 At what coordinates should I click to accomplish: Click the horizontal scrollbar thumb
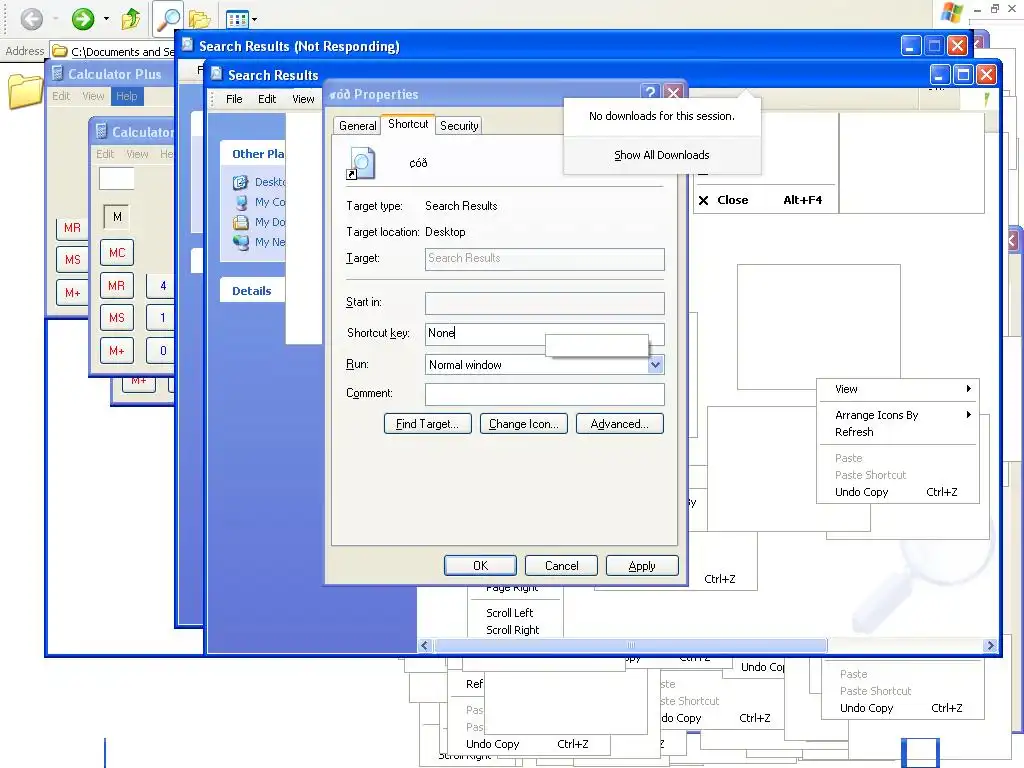click(631, 645)
